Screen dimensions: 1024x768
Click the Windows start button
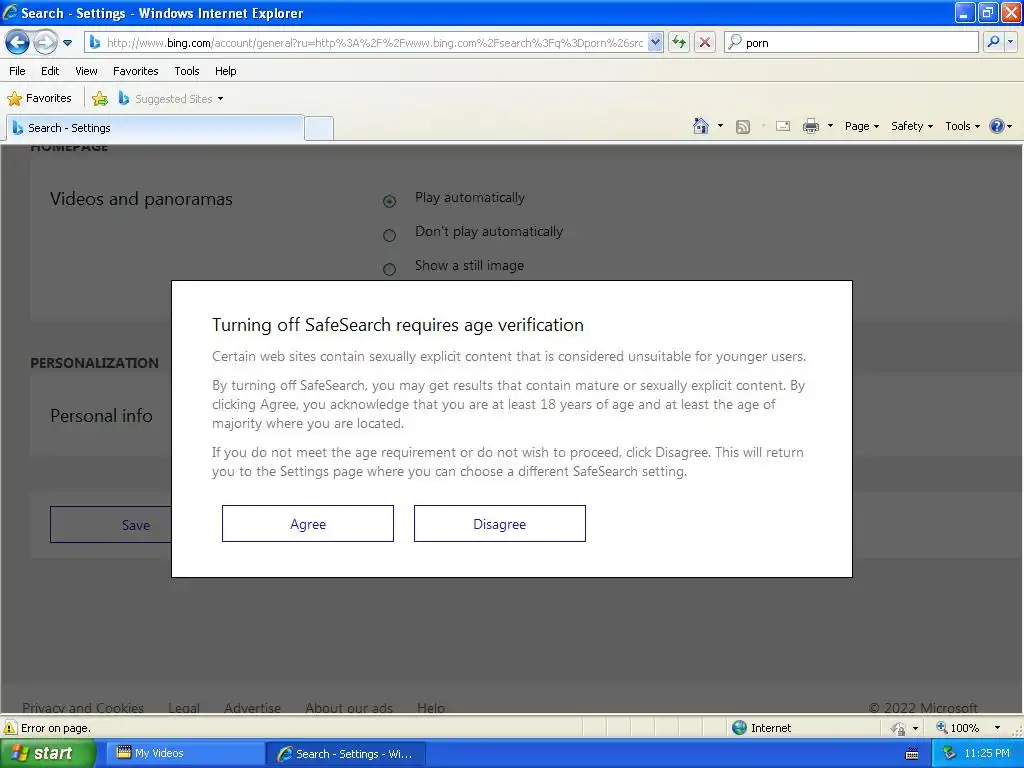point(48,753)
